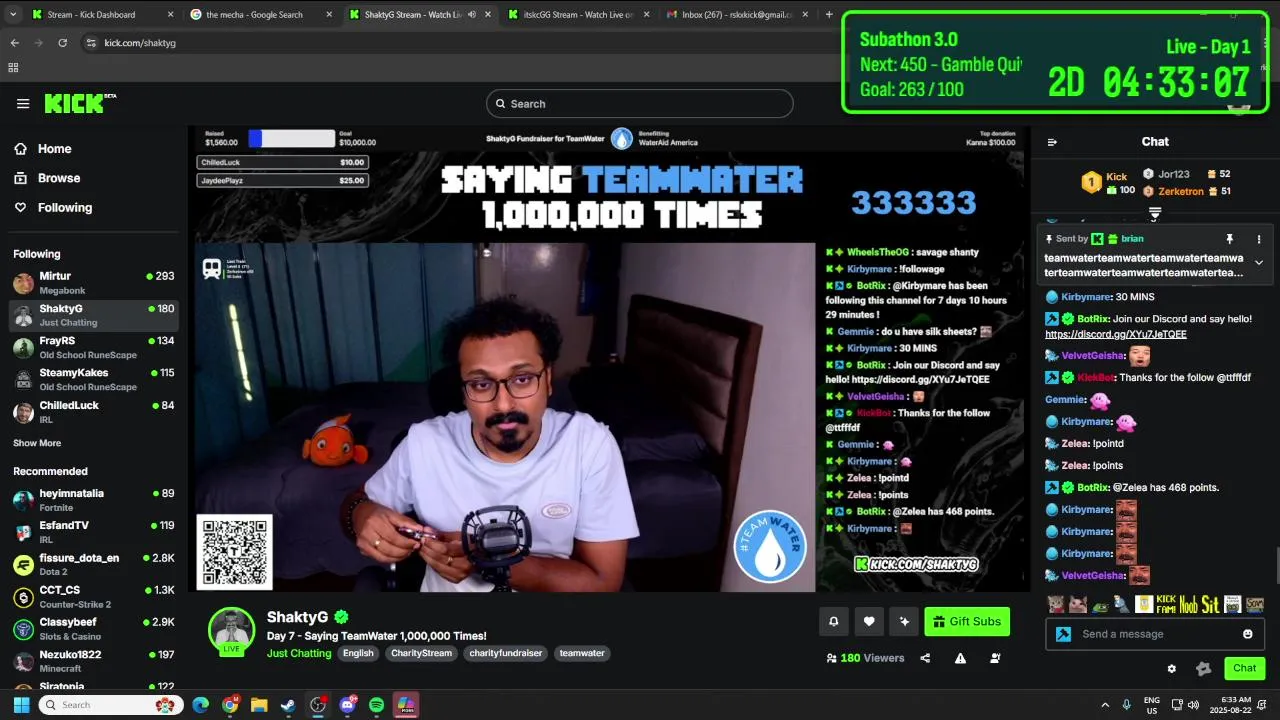The height and width of the screenshot is (720, 1280).
Task: Focus the Kick search box
Action: [x=640, y=104]
